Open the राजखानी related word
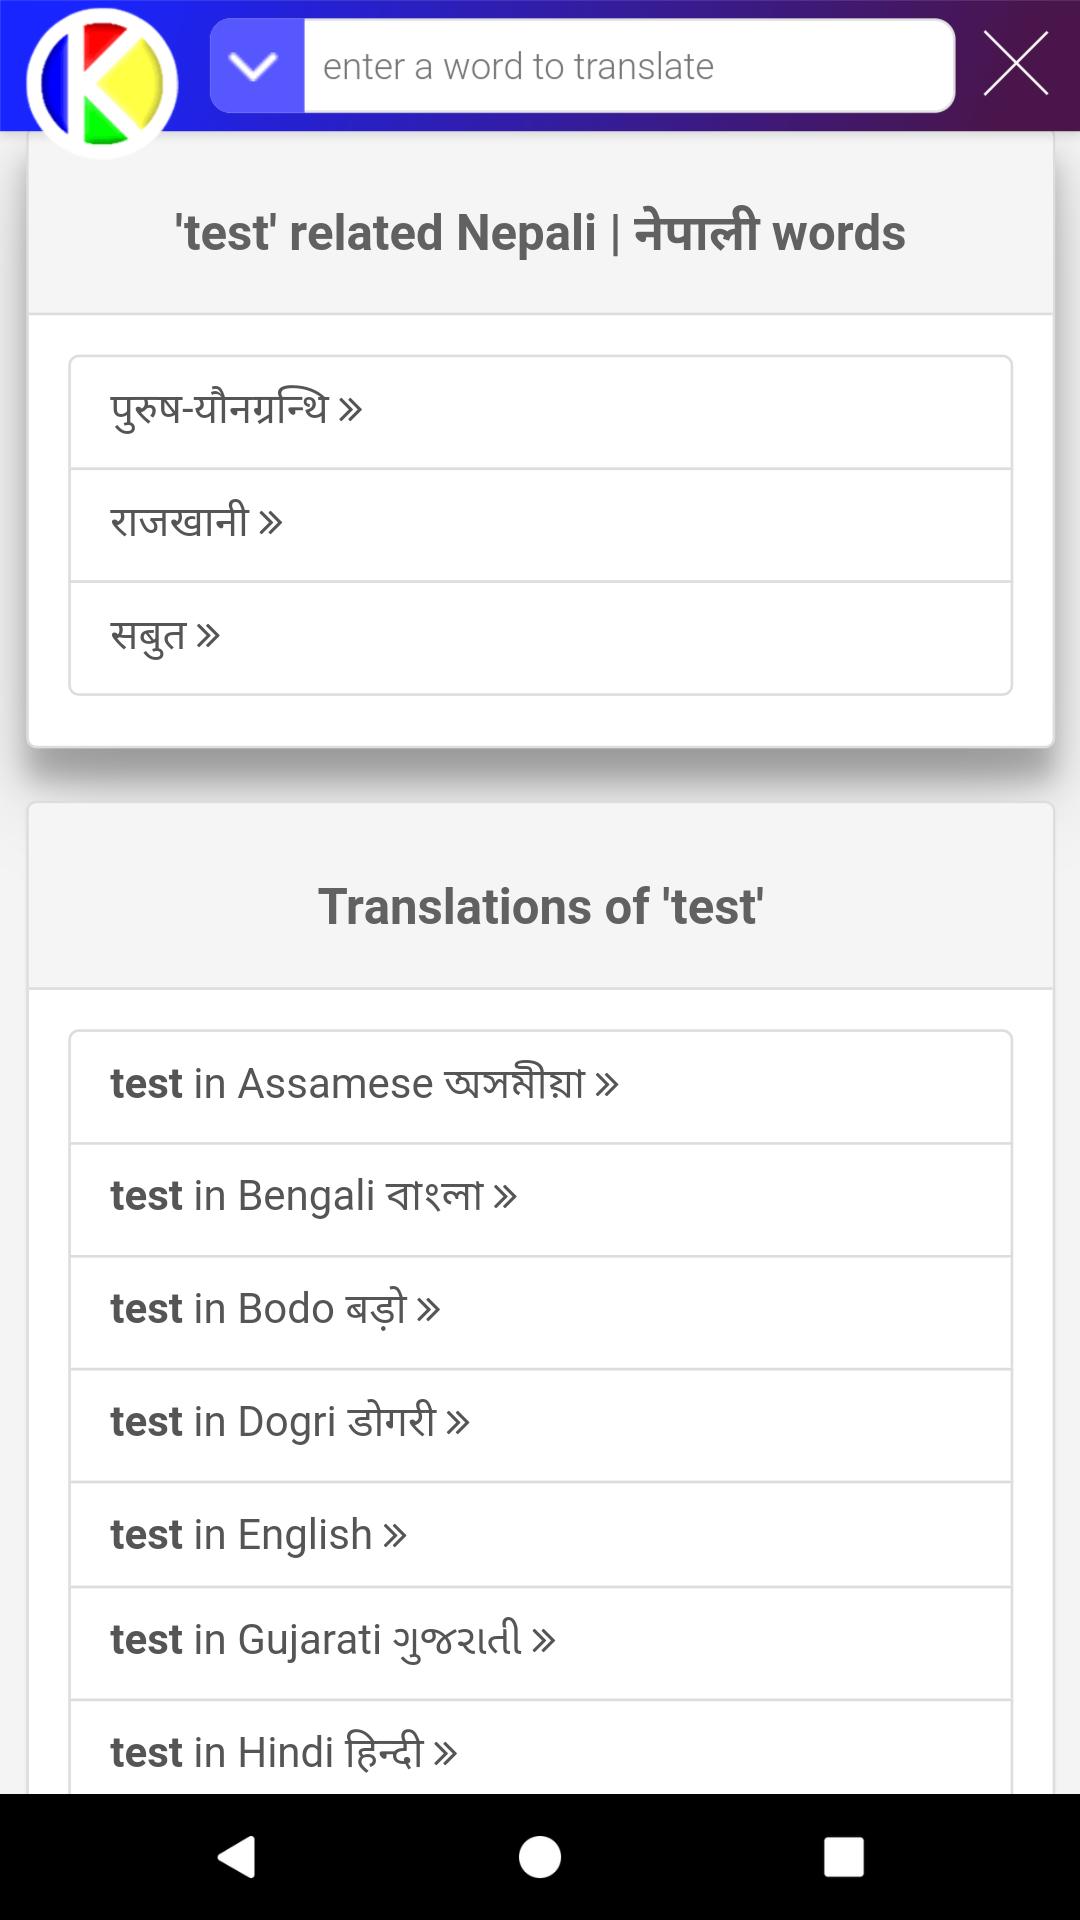Viewport: 1080px width, 1920px height. click(x=540, y=525)
